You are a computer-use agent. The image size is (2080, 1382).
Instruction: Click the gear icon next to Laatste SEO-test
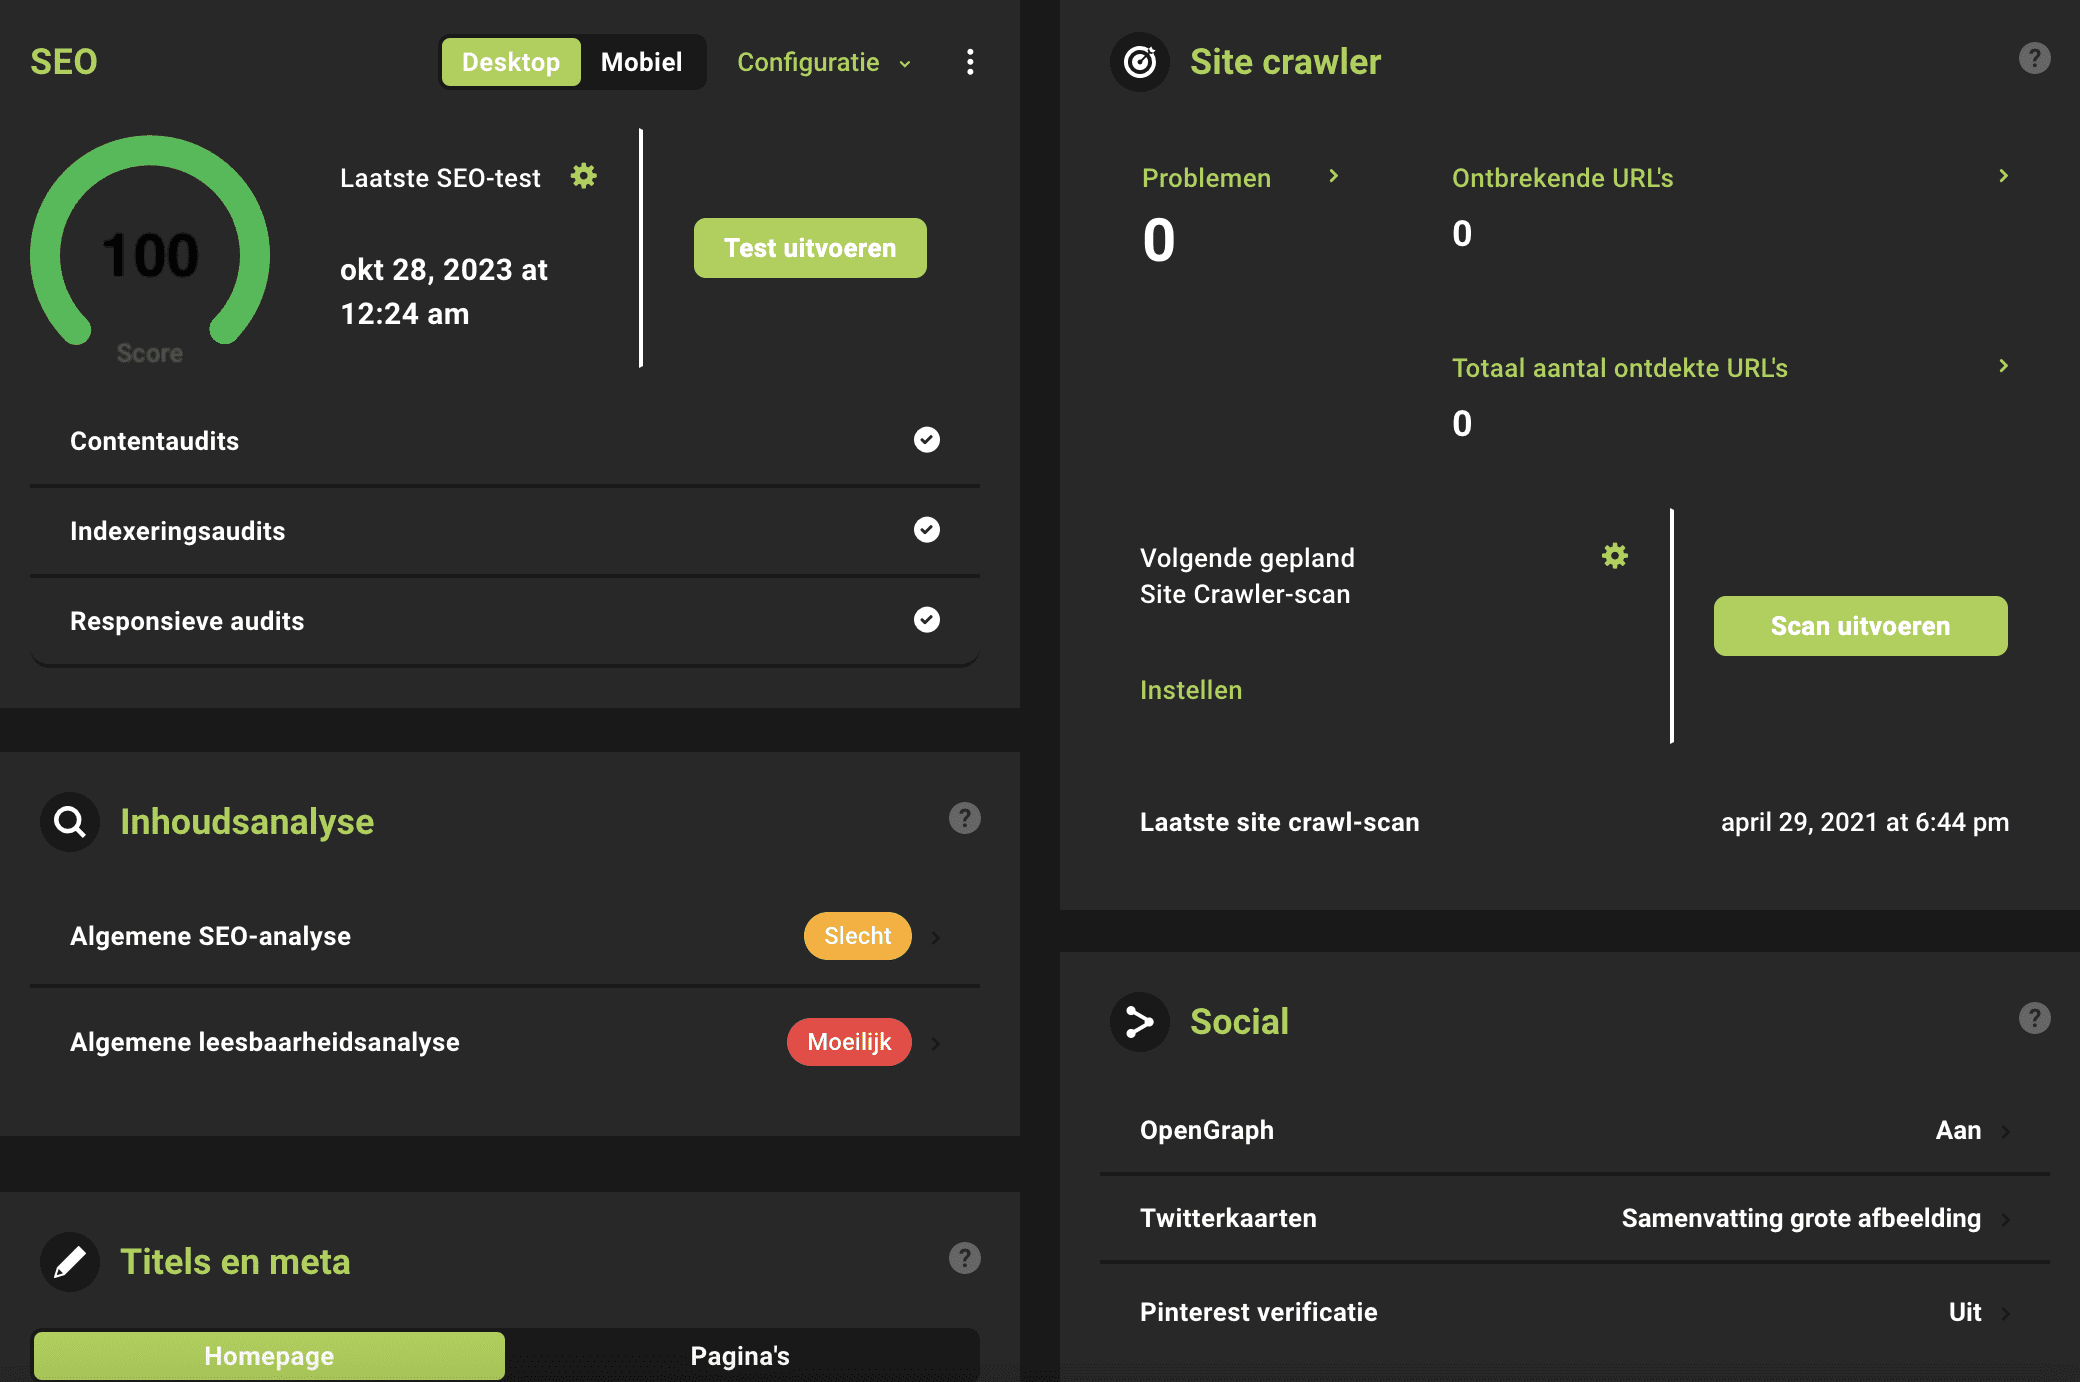(x=583, y=174)
